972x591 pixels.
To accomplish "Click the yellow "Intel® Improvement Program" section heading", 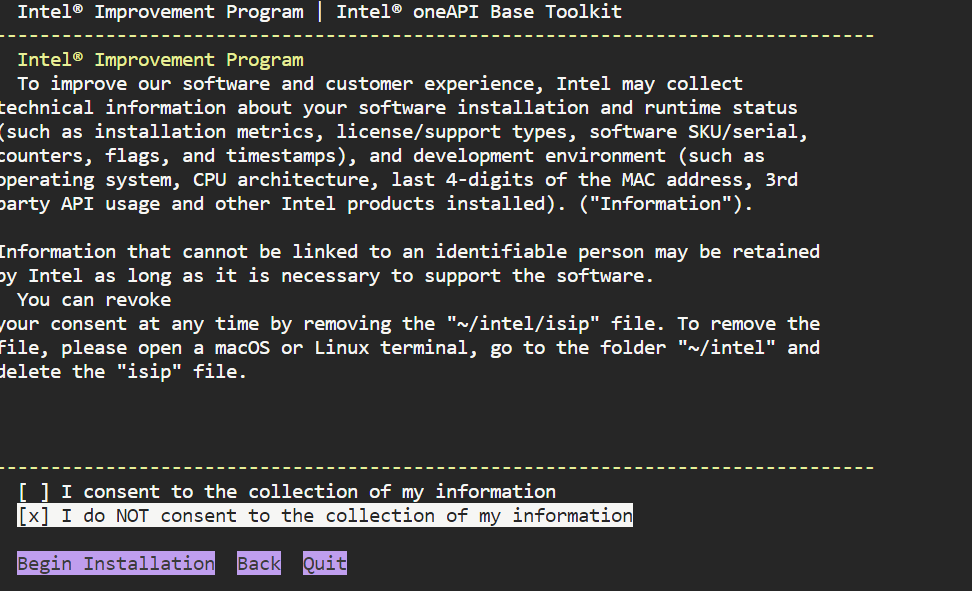I will (160, 60).
